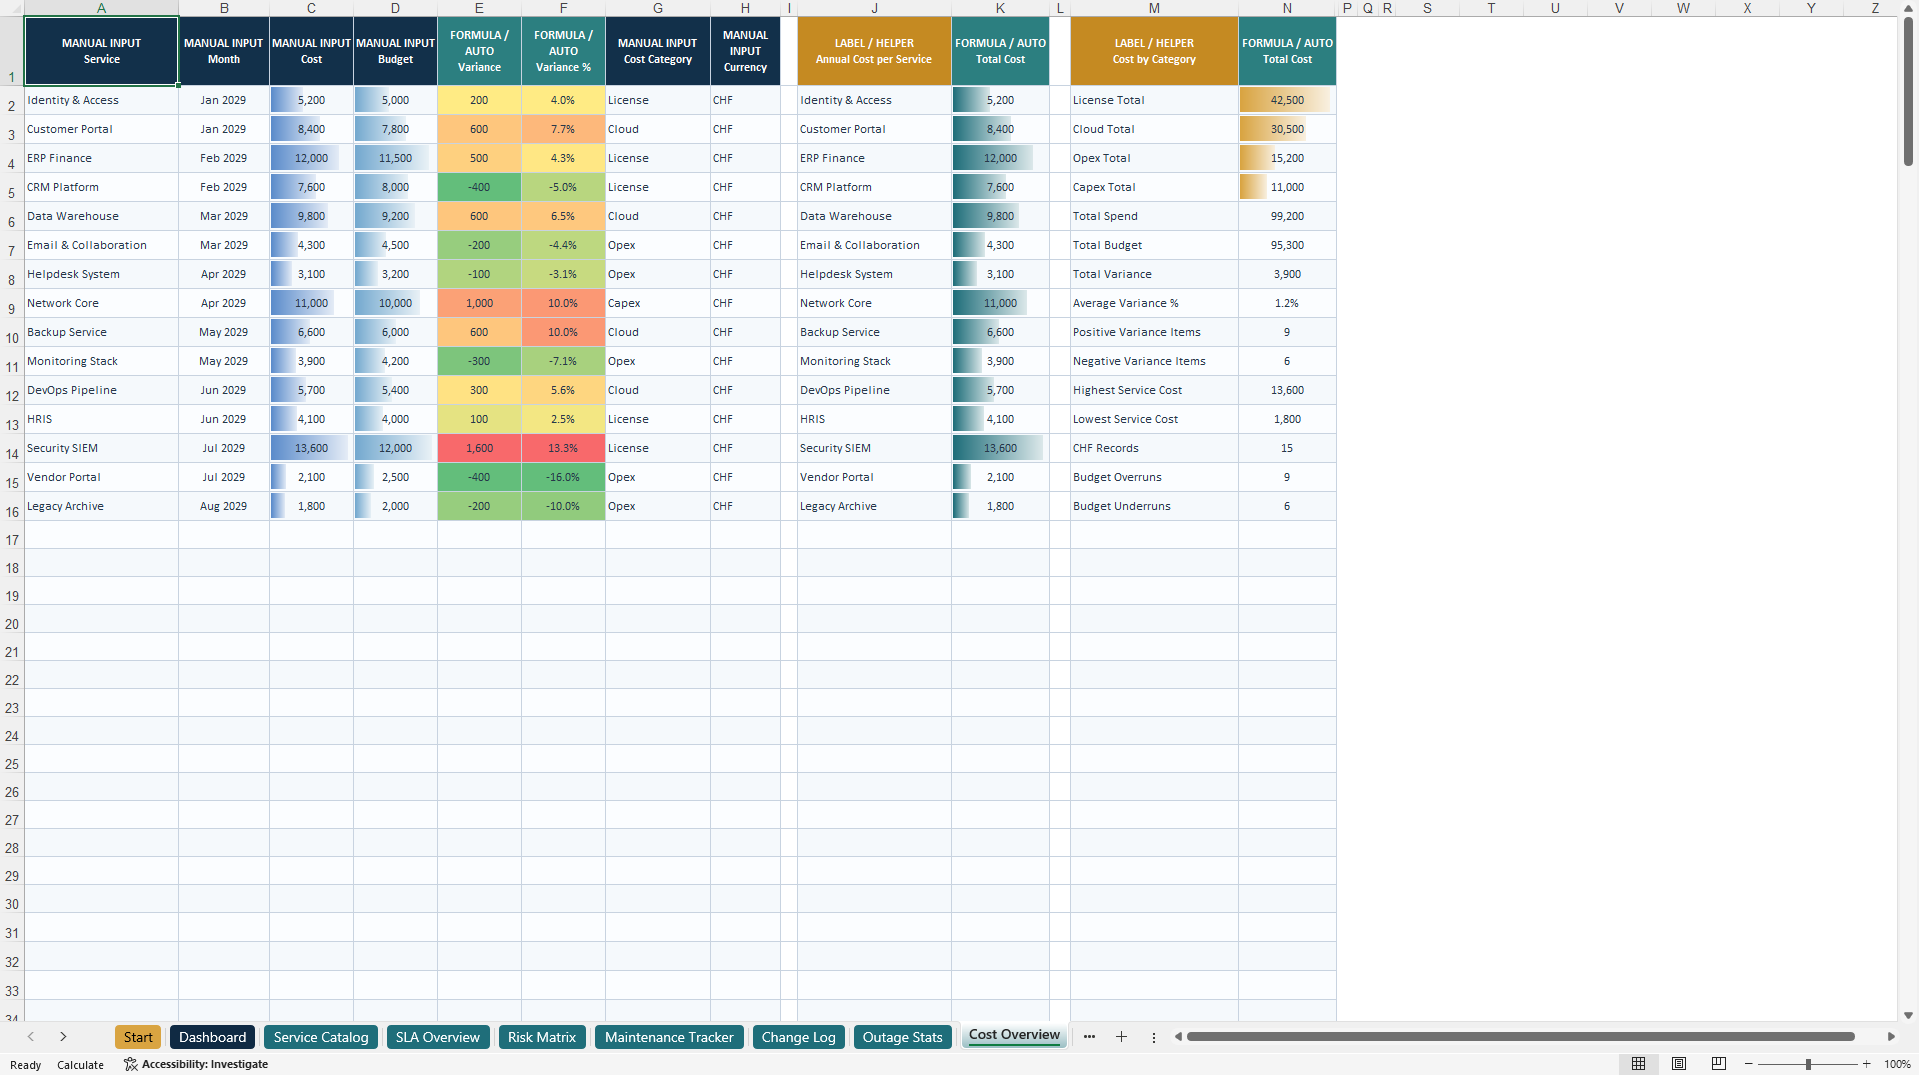Switch to Normal view icon
Viewport: 1919px width, 1075px height.
tap(1638, 1064)
